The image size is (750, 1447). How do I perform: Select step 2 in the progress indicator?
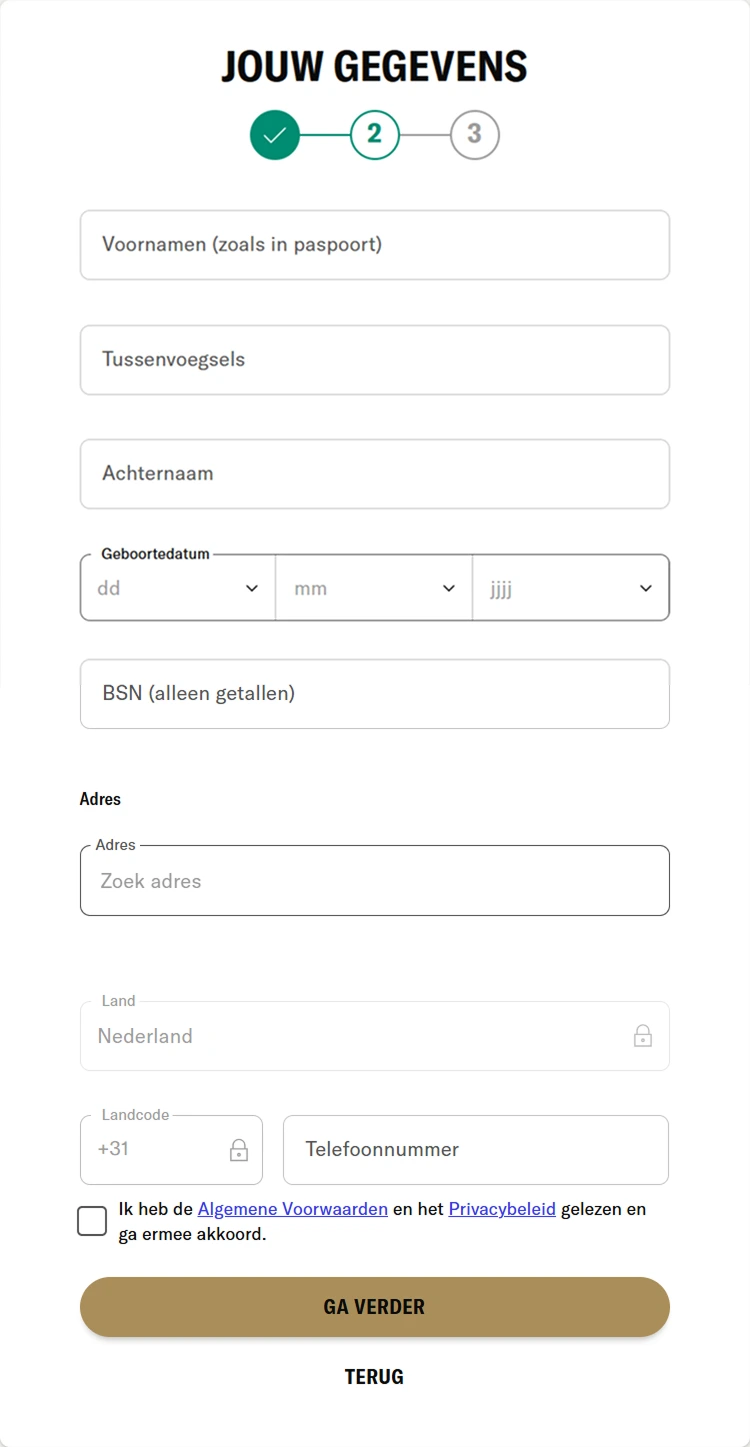[375, 134]
